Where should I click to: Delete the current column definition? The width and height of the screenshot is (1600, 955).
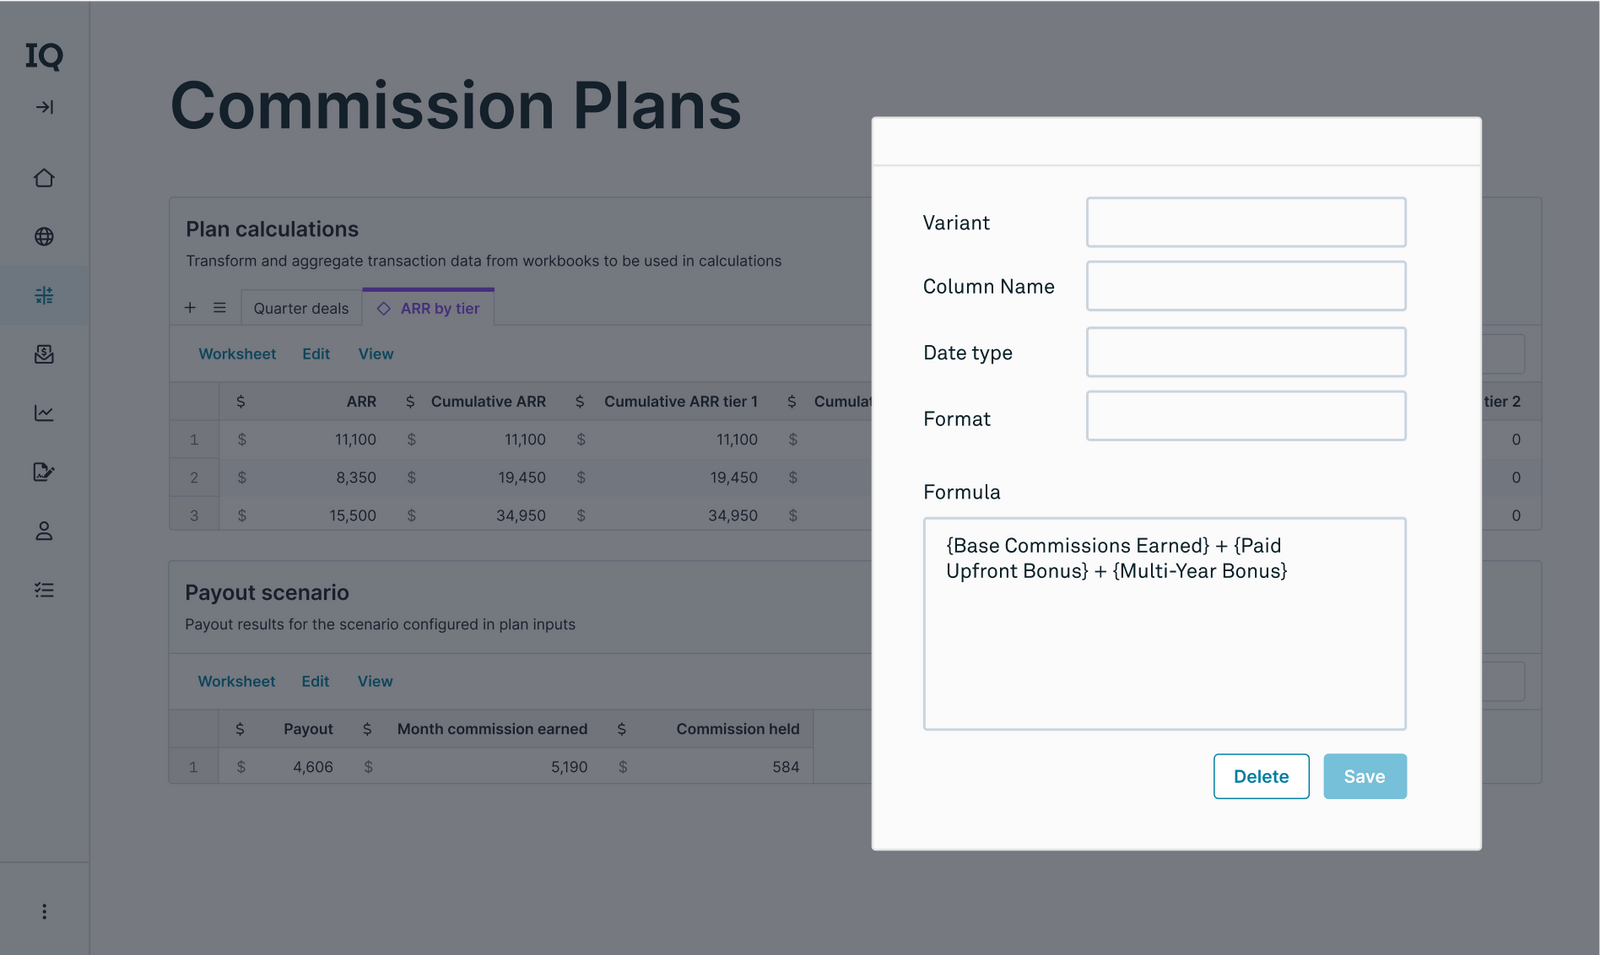click(x=1260, y=776)
